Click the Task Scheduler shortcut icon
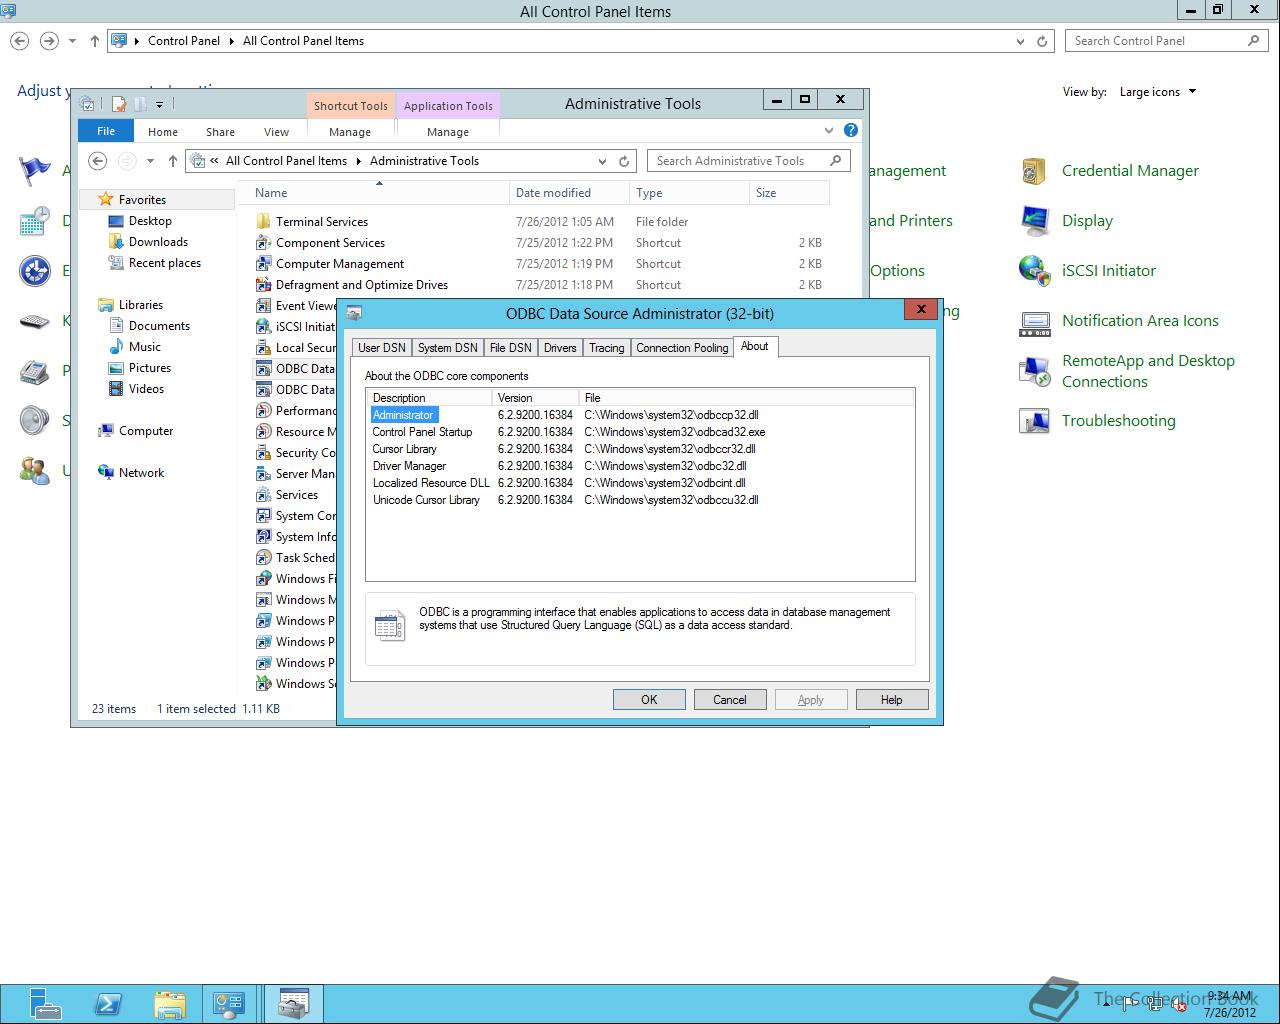Screen dimensions: 1280x1024 [263, 558]
